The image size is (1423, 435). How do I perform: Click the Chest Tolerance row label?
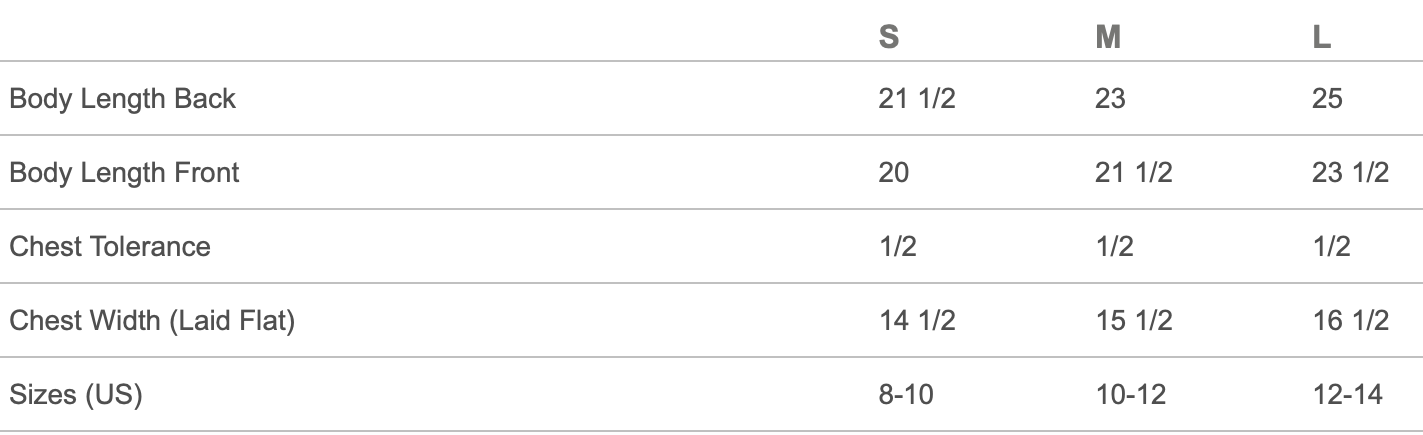pyautogui.click(x=110, y=246)
